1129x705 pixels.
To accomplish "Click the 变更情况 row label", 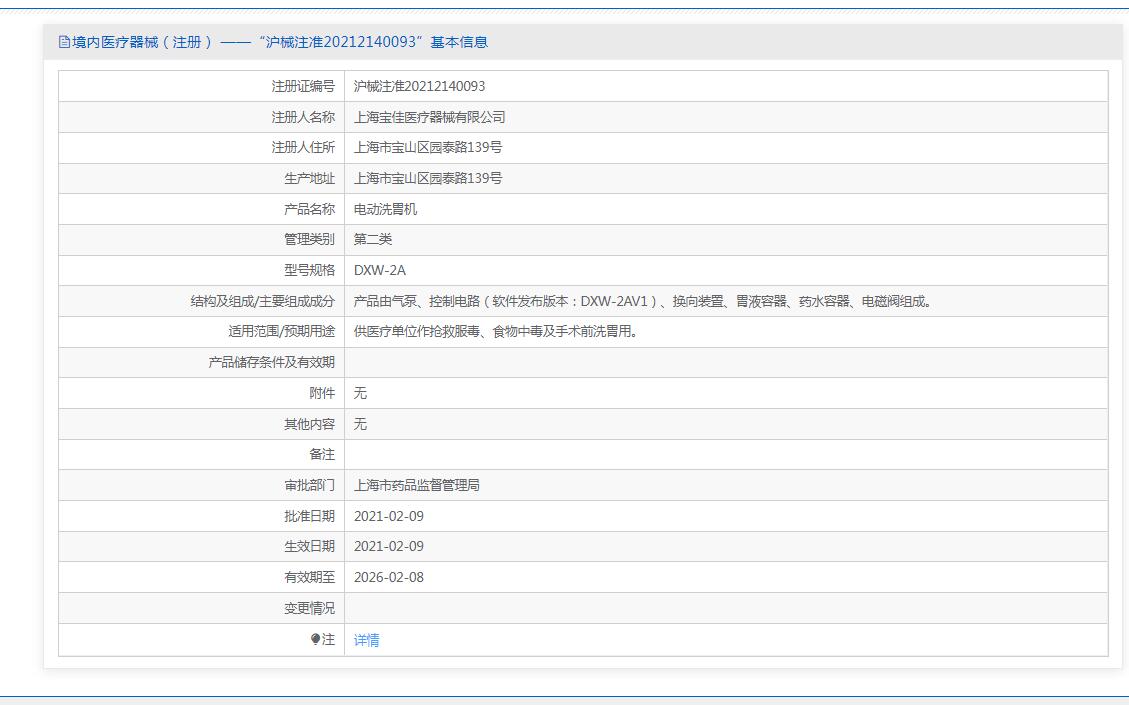I will click(x=309, y=608).
